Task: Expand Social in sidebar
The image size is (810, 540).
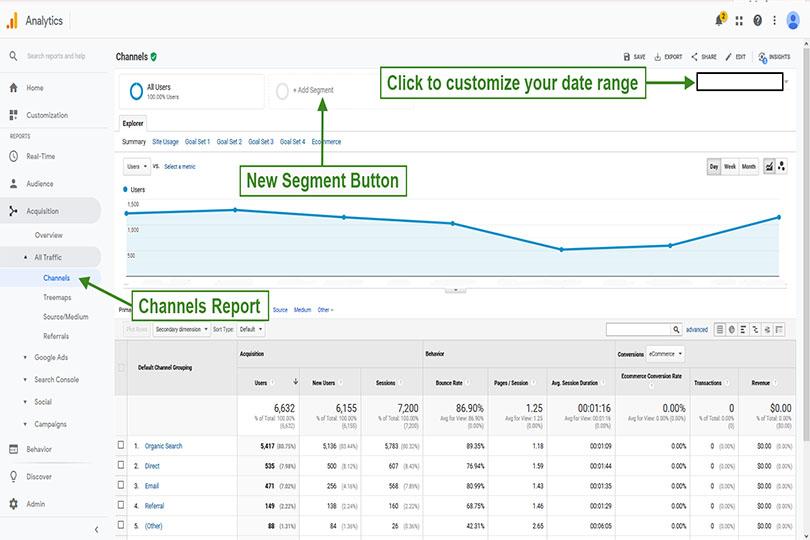Action: [25, 402]
